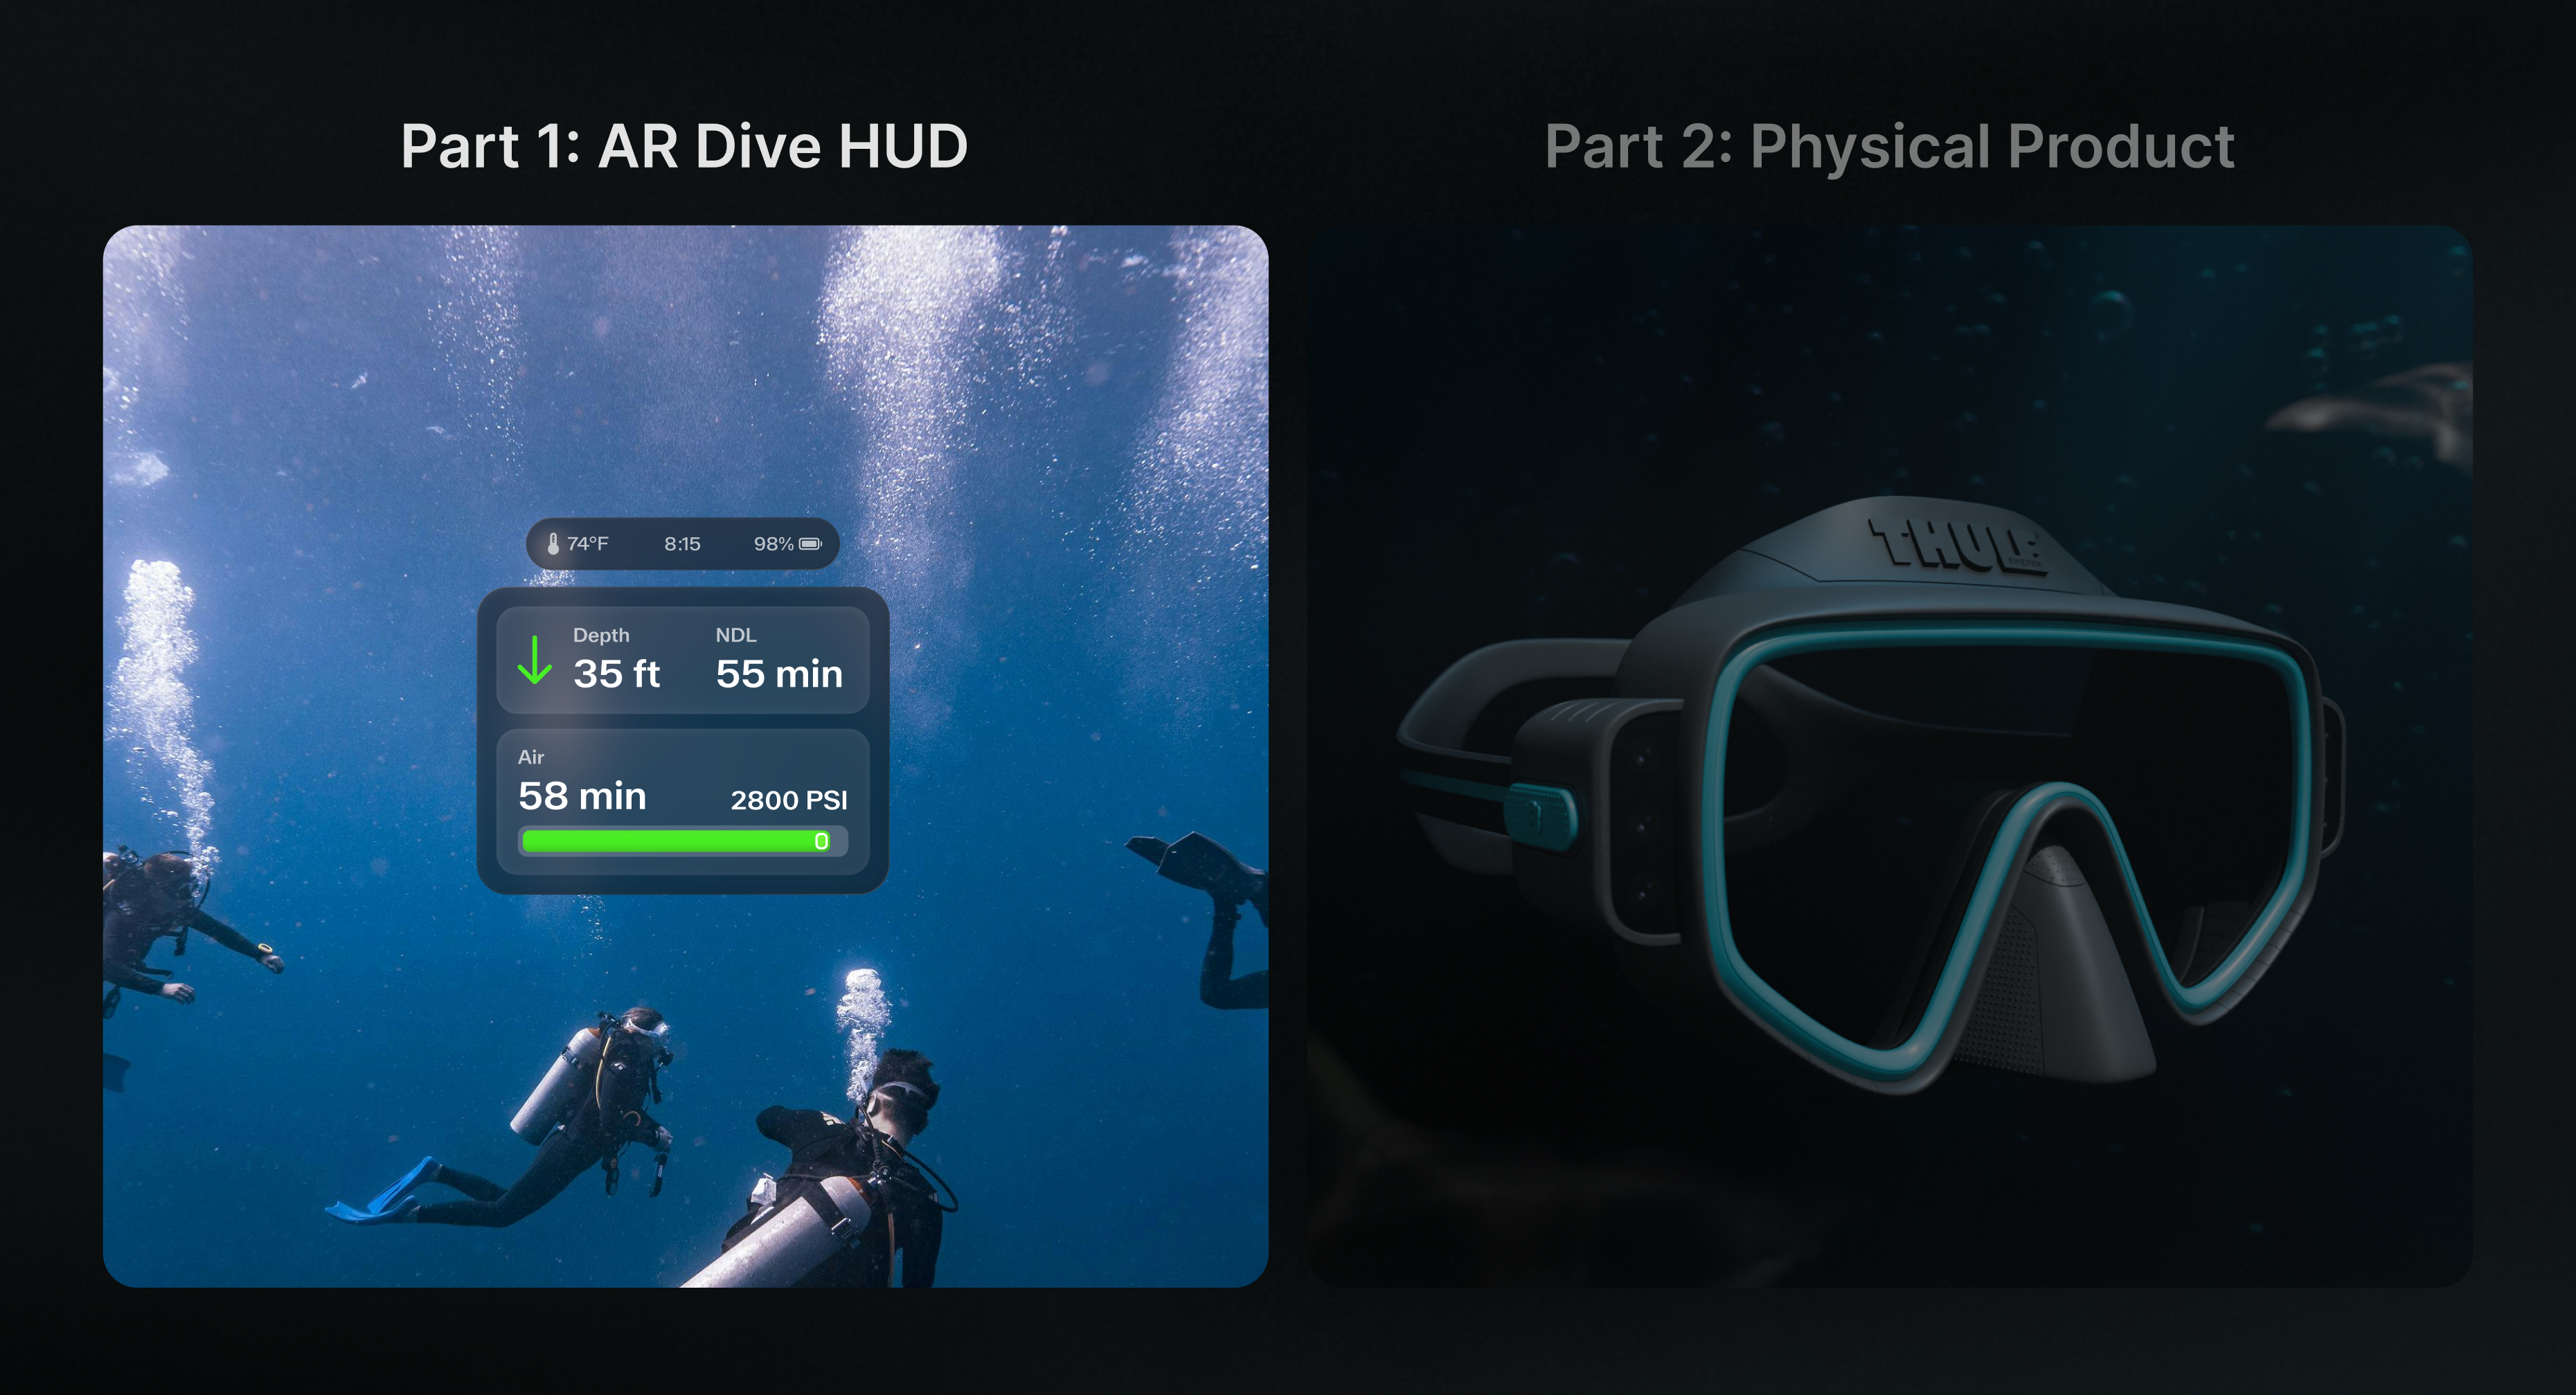Click the NDL 55 min value
This screenshot has width=2576, height=1395.
click(779, 674)
